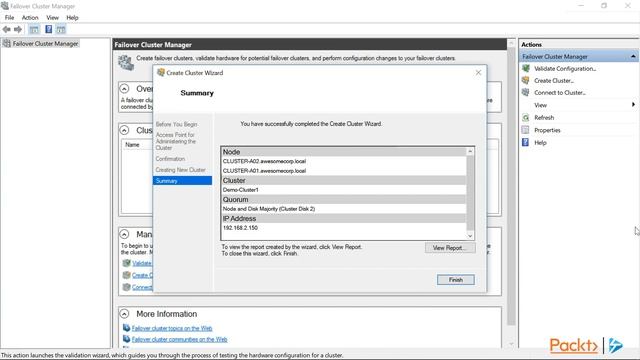Image resolution: width=640 pixels, height=360 pixels.
Task: Click the icon beside Failover cluster communities link
Action: 127,339
